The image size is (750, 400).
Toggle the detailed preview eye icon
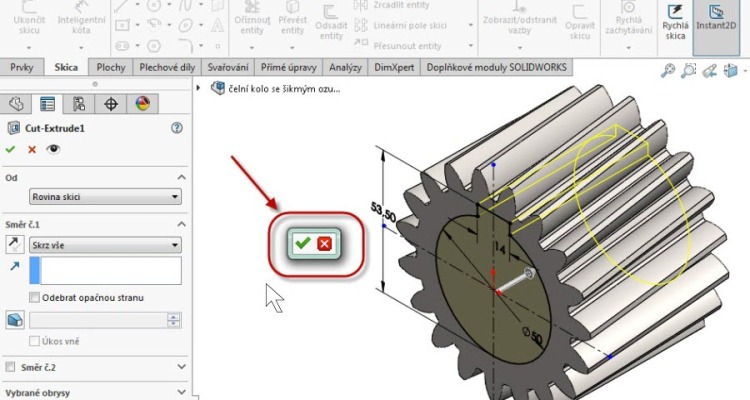[53, 149]
